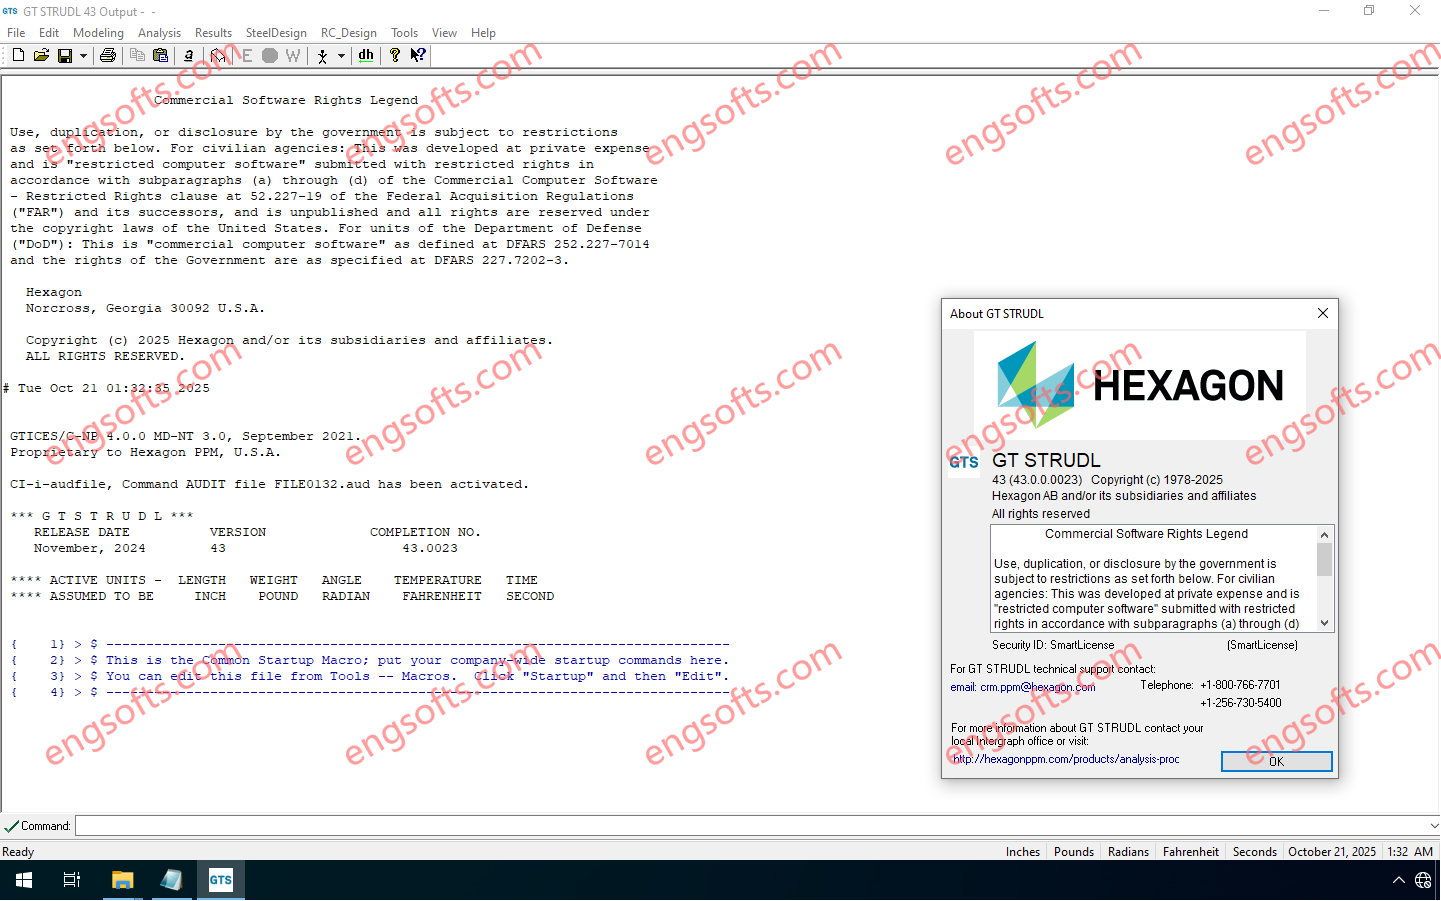Save the model with the Save icon

(64, 55)
